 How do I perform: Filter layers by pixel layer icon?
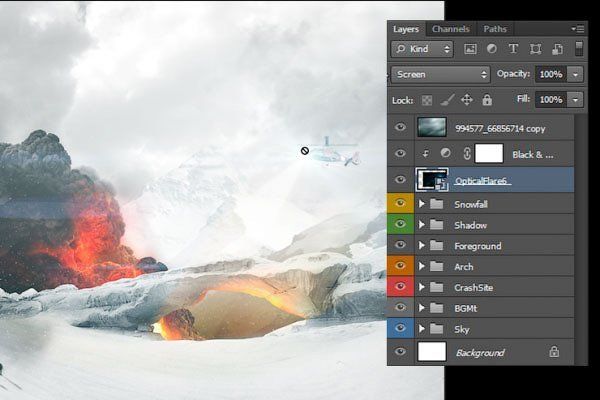[470, 49]
